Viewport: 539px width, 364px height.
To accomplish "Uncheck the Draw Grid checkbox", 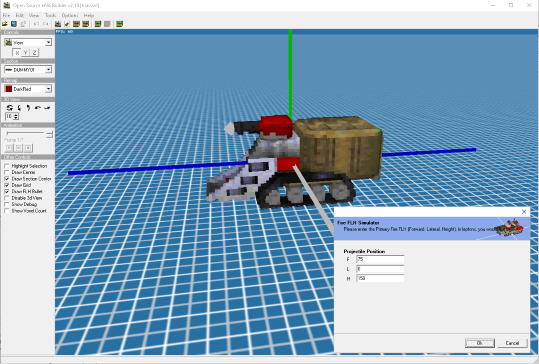I will pos(7,185).
